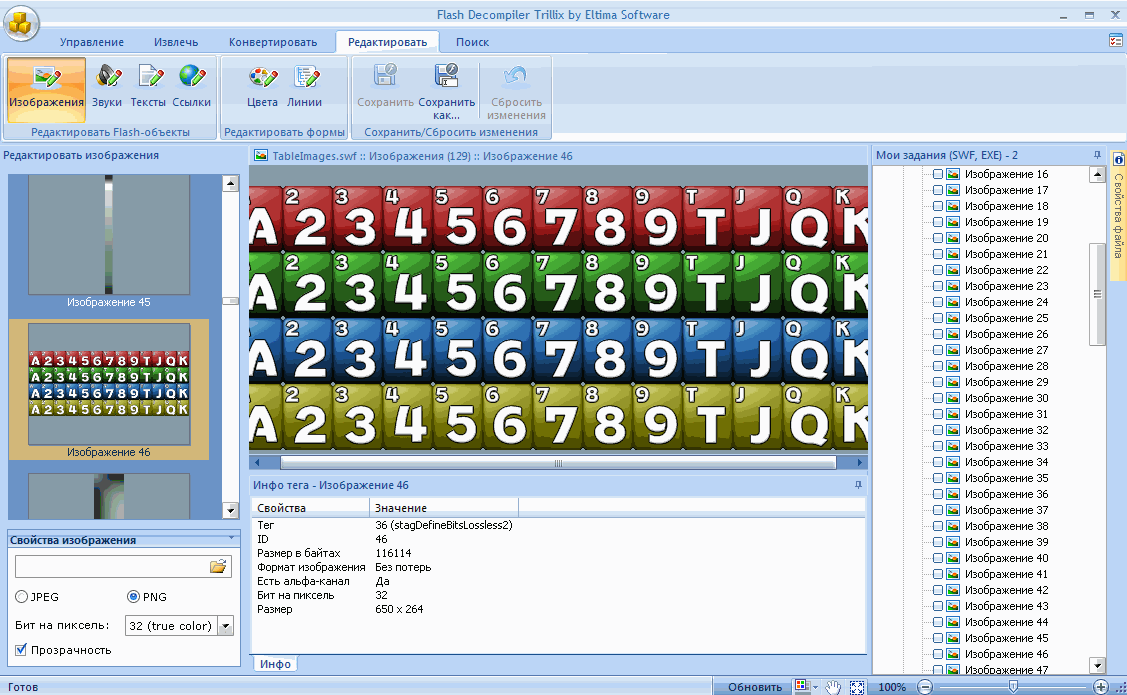
Task: Open the Ссылки links editor
Action: [191, 86]
